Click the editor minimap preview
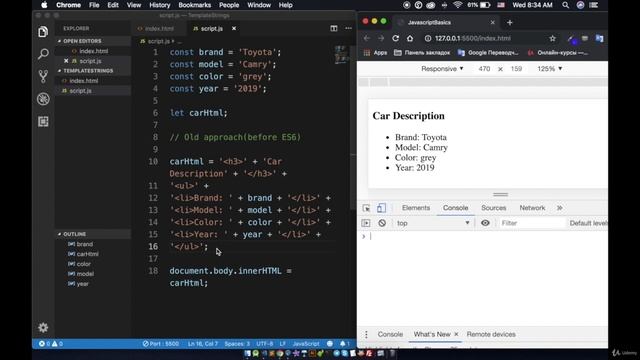The width and height of the screenshot is (640, 360). coord(341,54)
